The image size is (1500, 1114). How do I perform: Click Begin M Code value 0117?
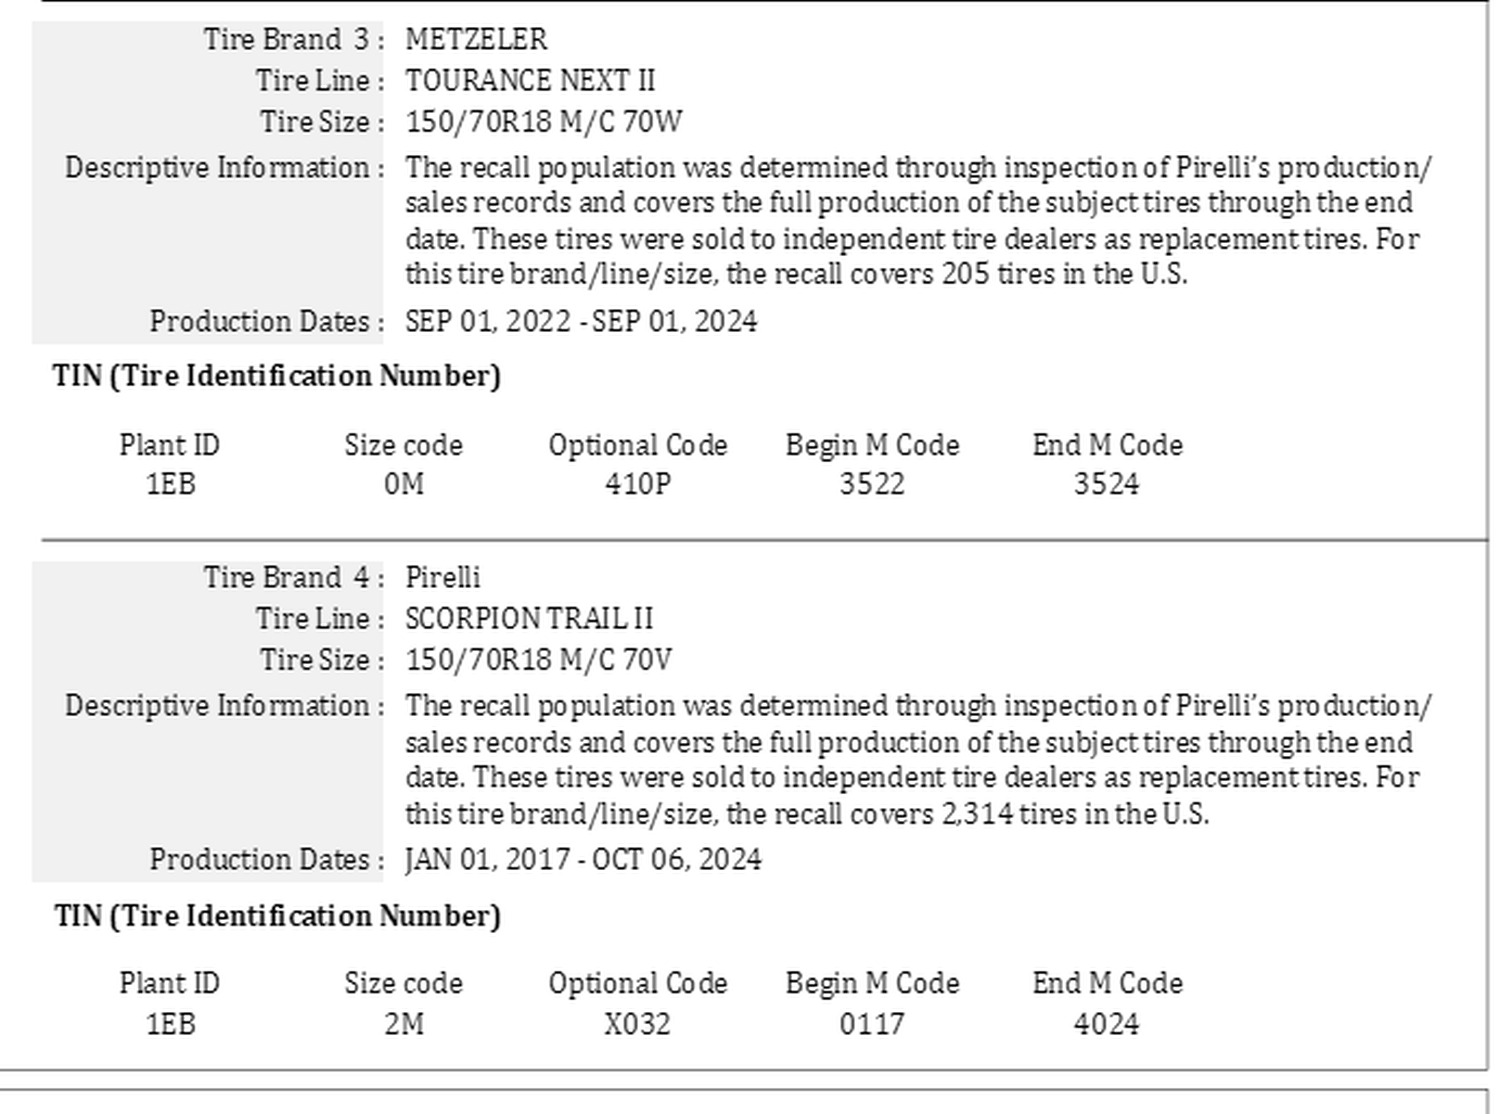872,1025
